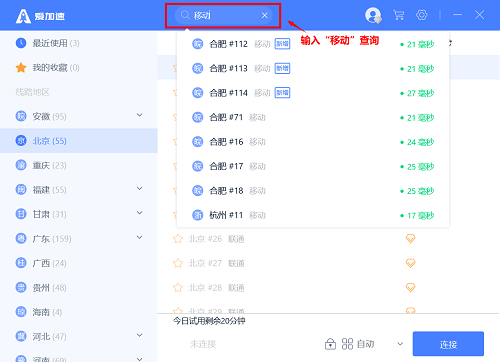Click the 连接 button
The height and width of the screenshot is (362, 500).
pos(448,344)
